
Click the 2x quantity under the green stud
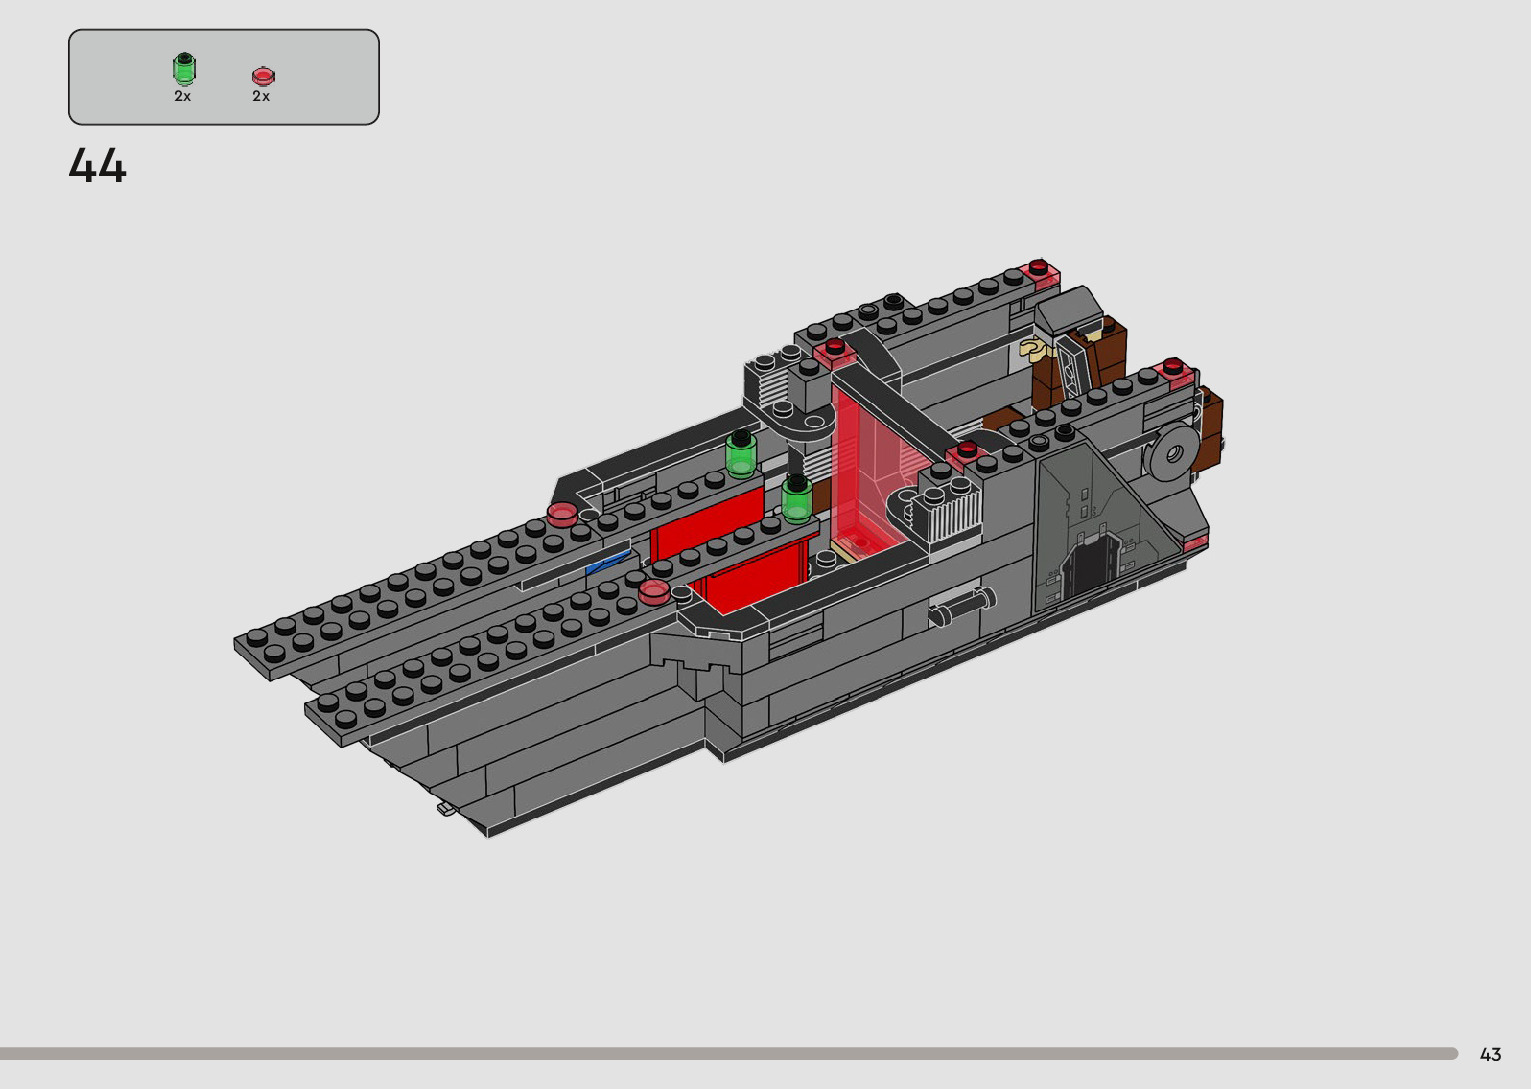click(182, 97)
